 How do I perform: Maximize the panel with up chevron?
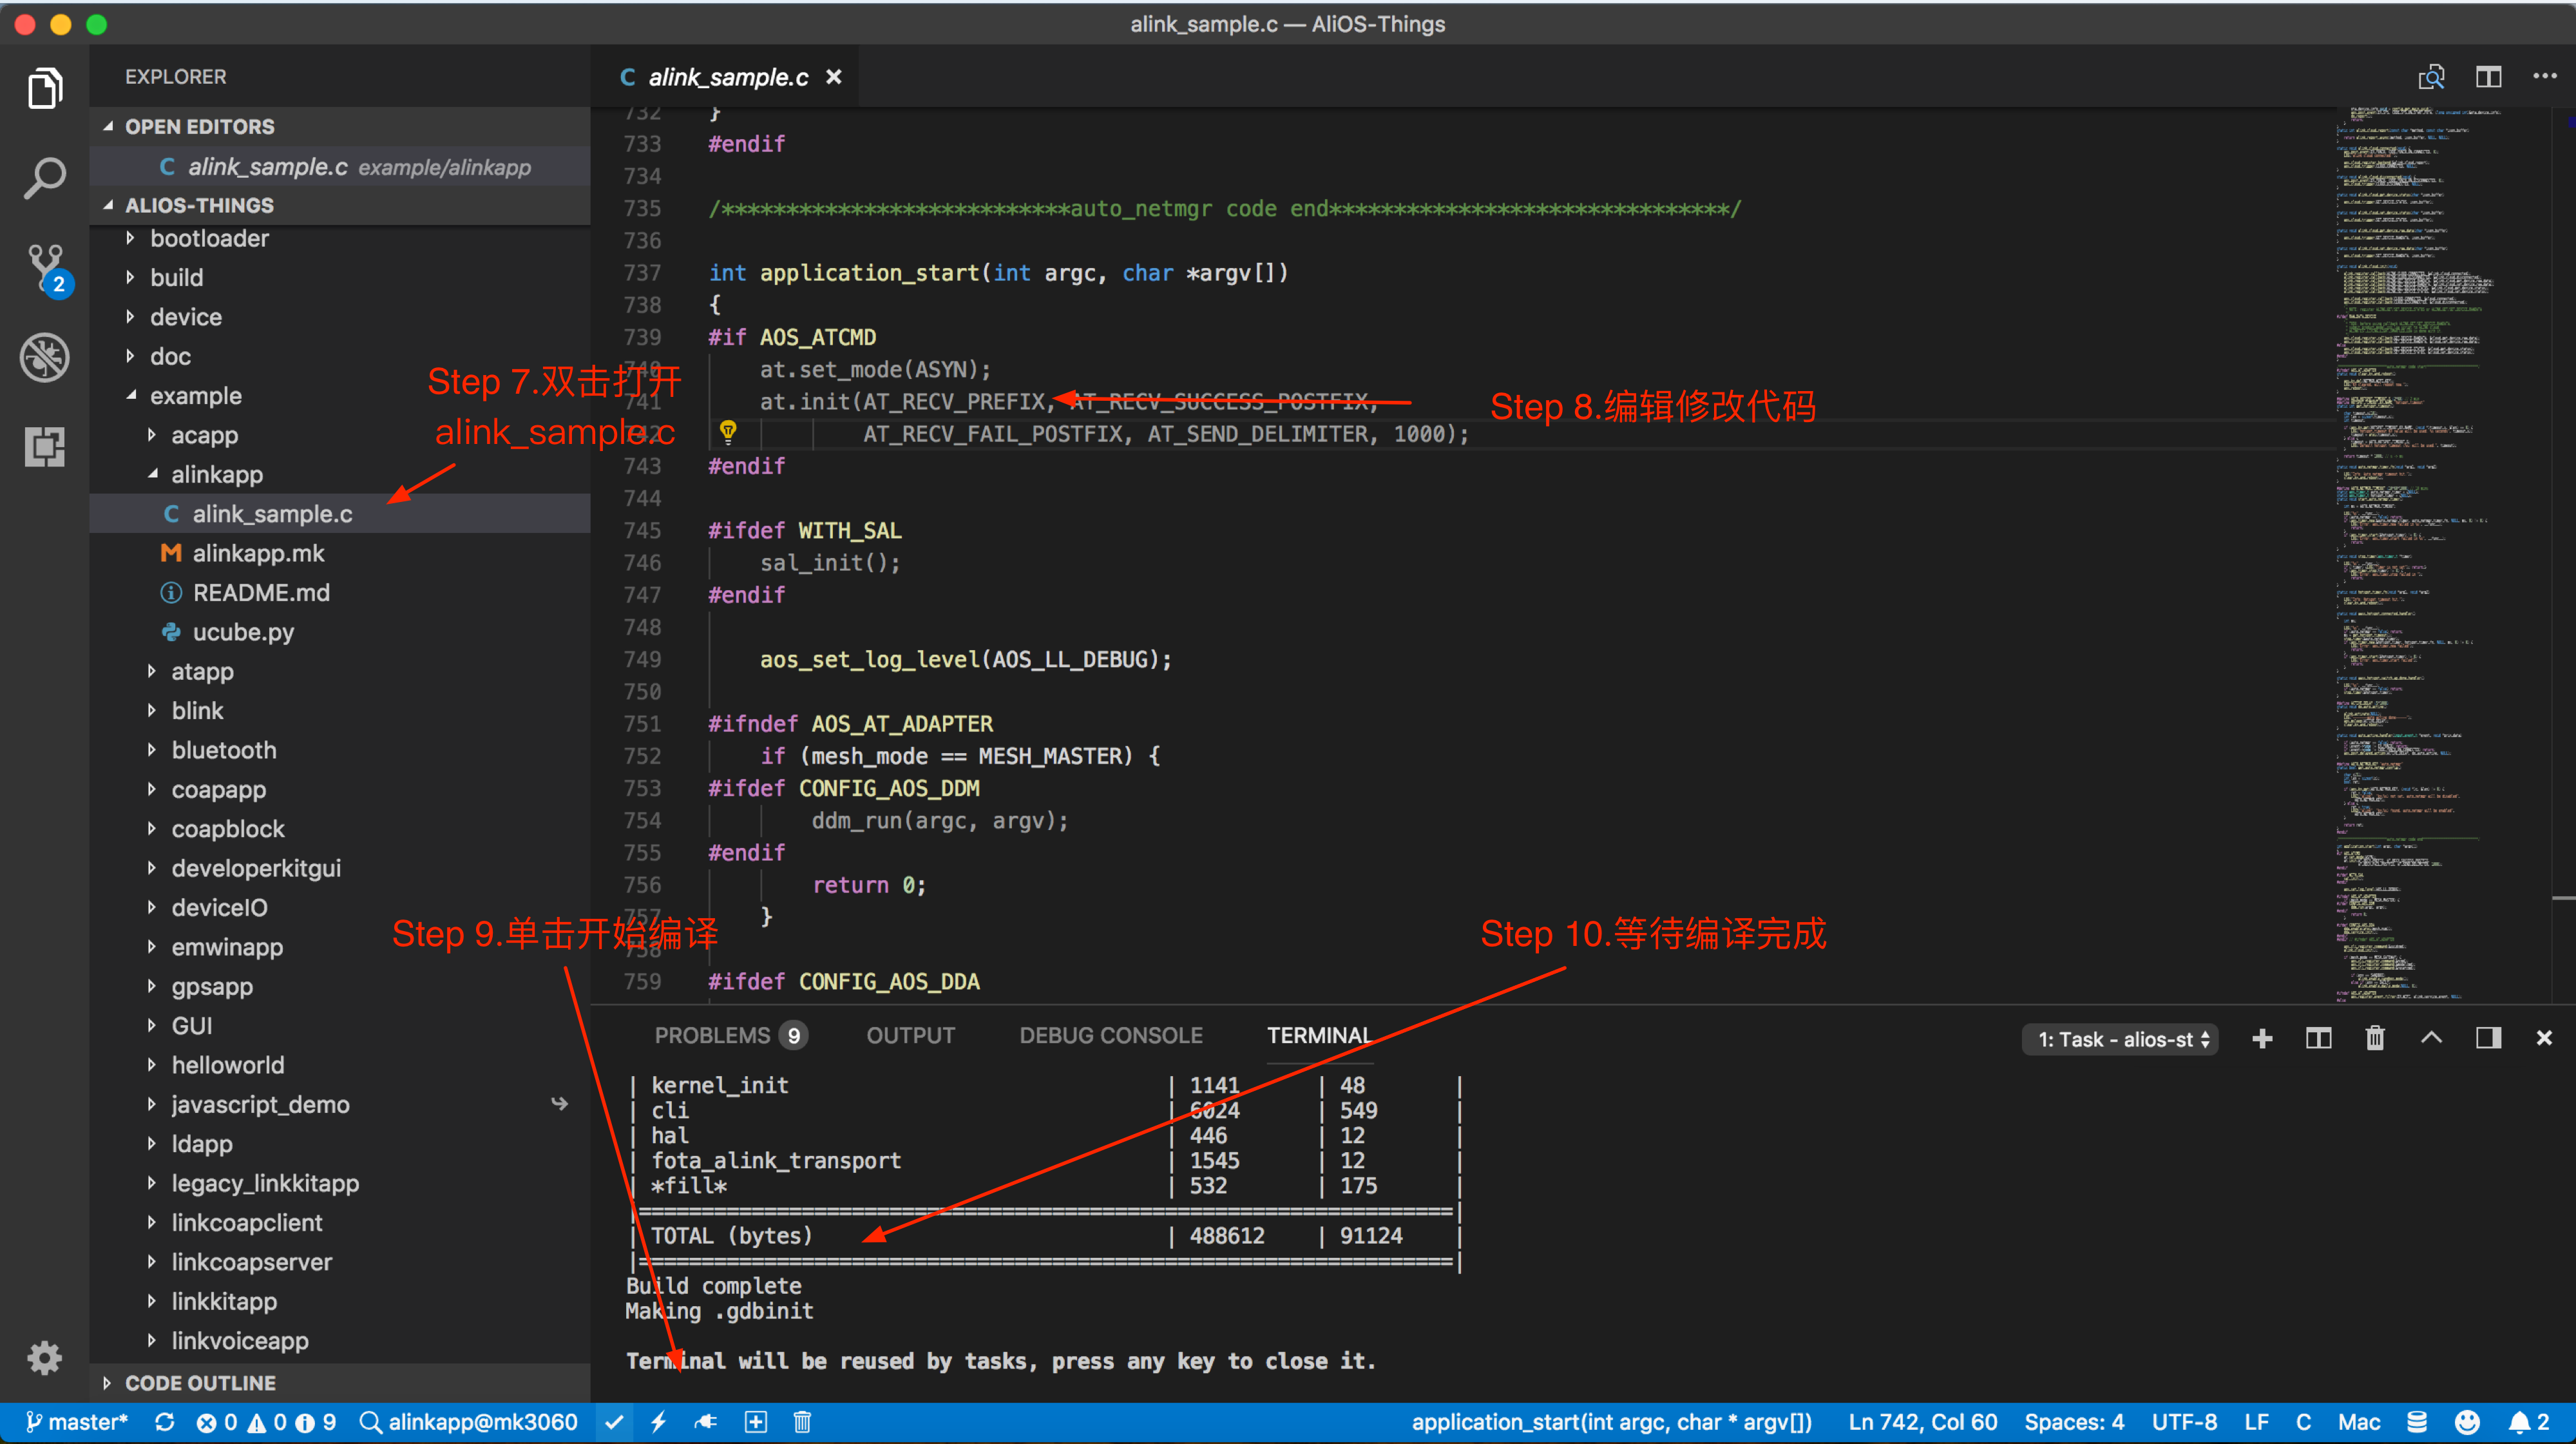[2431, 1038]
